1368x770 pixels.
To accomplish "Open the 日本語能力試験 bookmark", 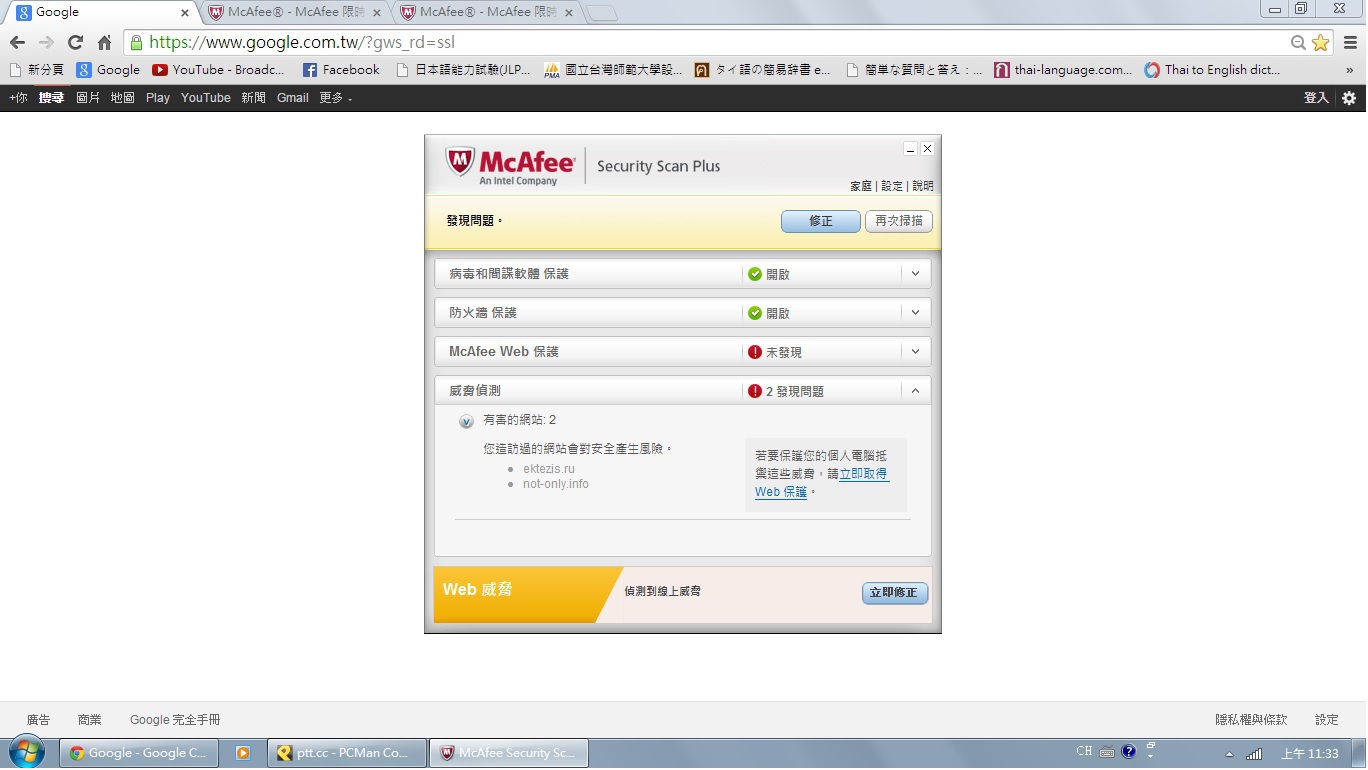I will coord(464,70).
